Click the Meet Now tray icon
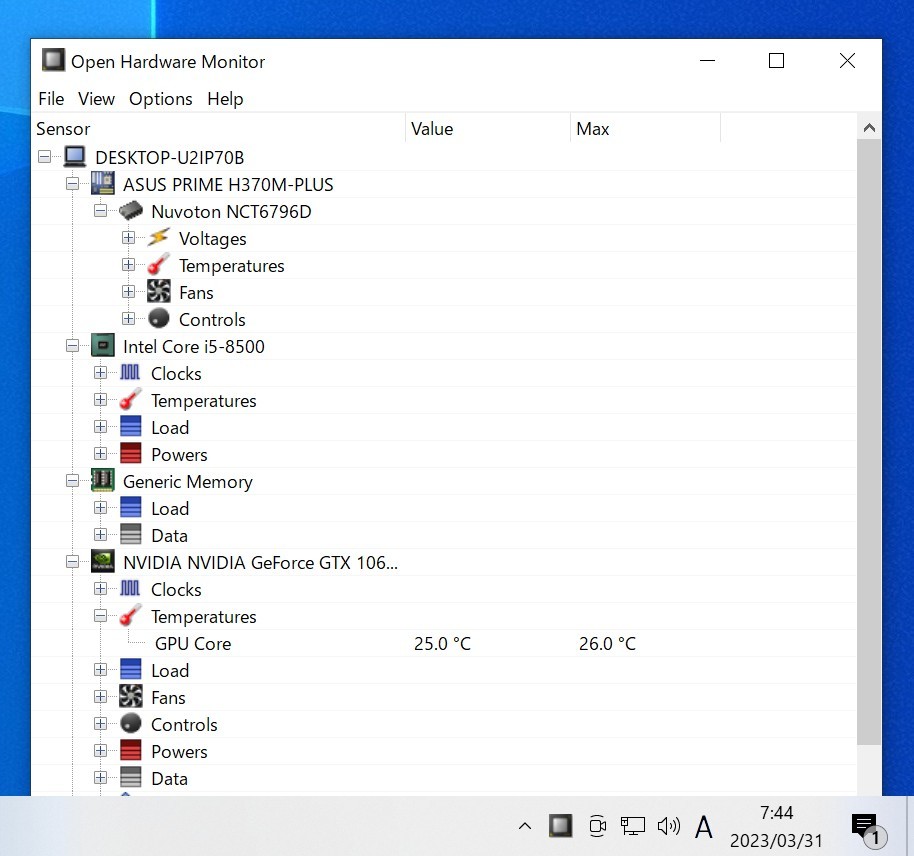The width and height of the screenshot is (914, 856). pyautogui.click(x=597, y=826)
